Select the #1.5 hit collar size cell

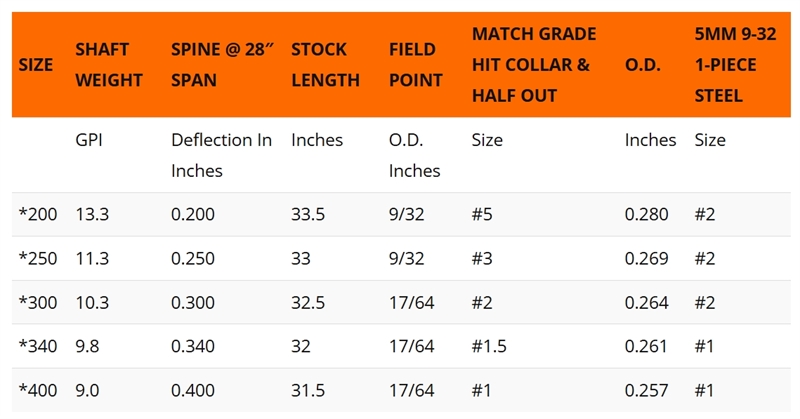(489, 346)
